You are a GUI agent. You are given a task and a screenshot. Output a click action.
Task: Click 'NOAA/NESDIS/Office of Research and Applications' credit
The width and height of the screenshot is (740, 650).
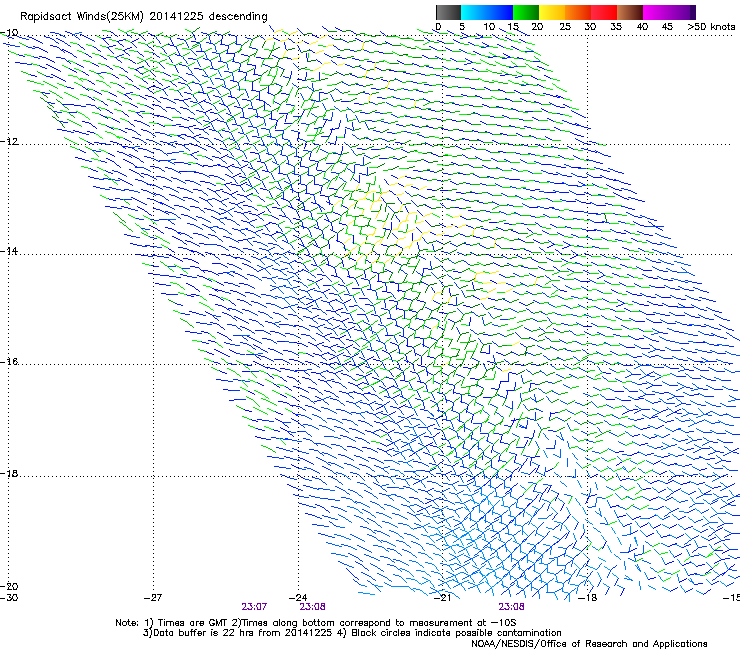589,643
